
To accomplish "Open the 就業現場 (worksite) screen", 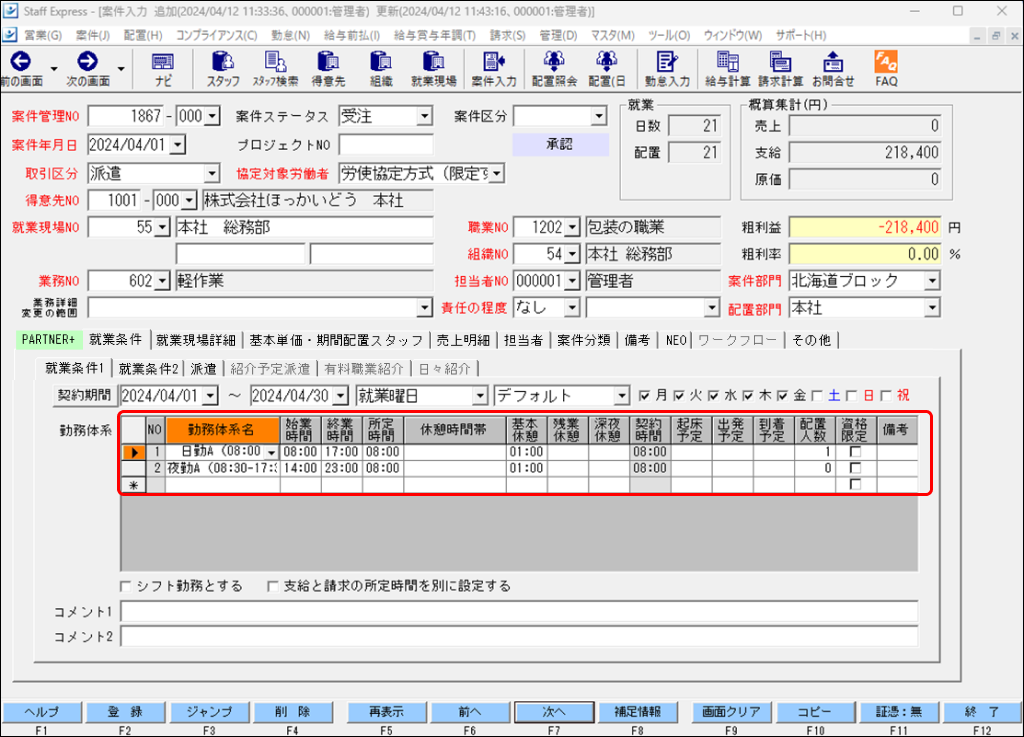I will [438, 68].
